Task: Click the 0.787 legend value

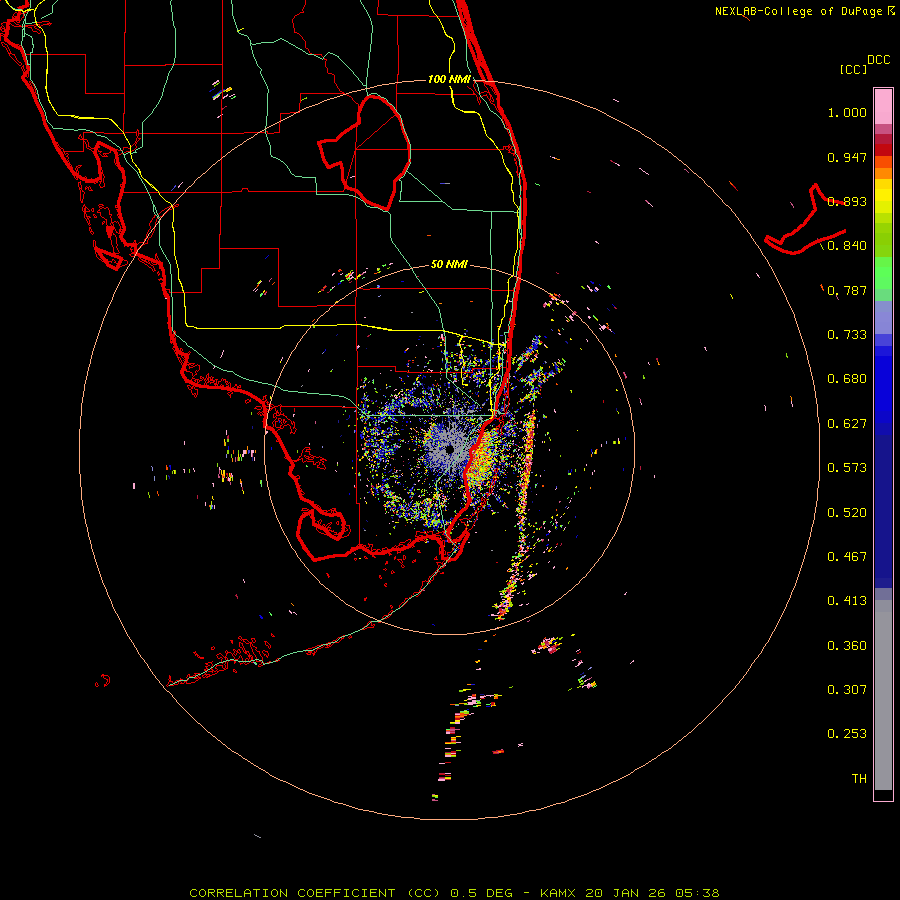Action: tap(847, 290)
